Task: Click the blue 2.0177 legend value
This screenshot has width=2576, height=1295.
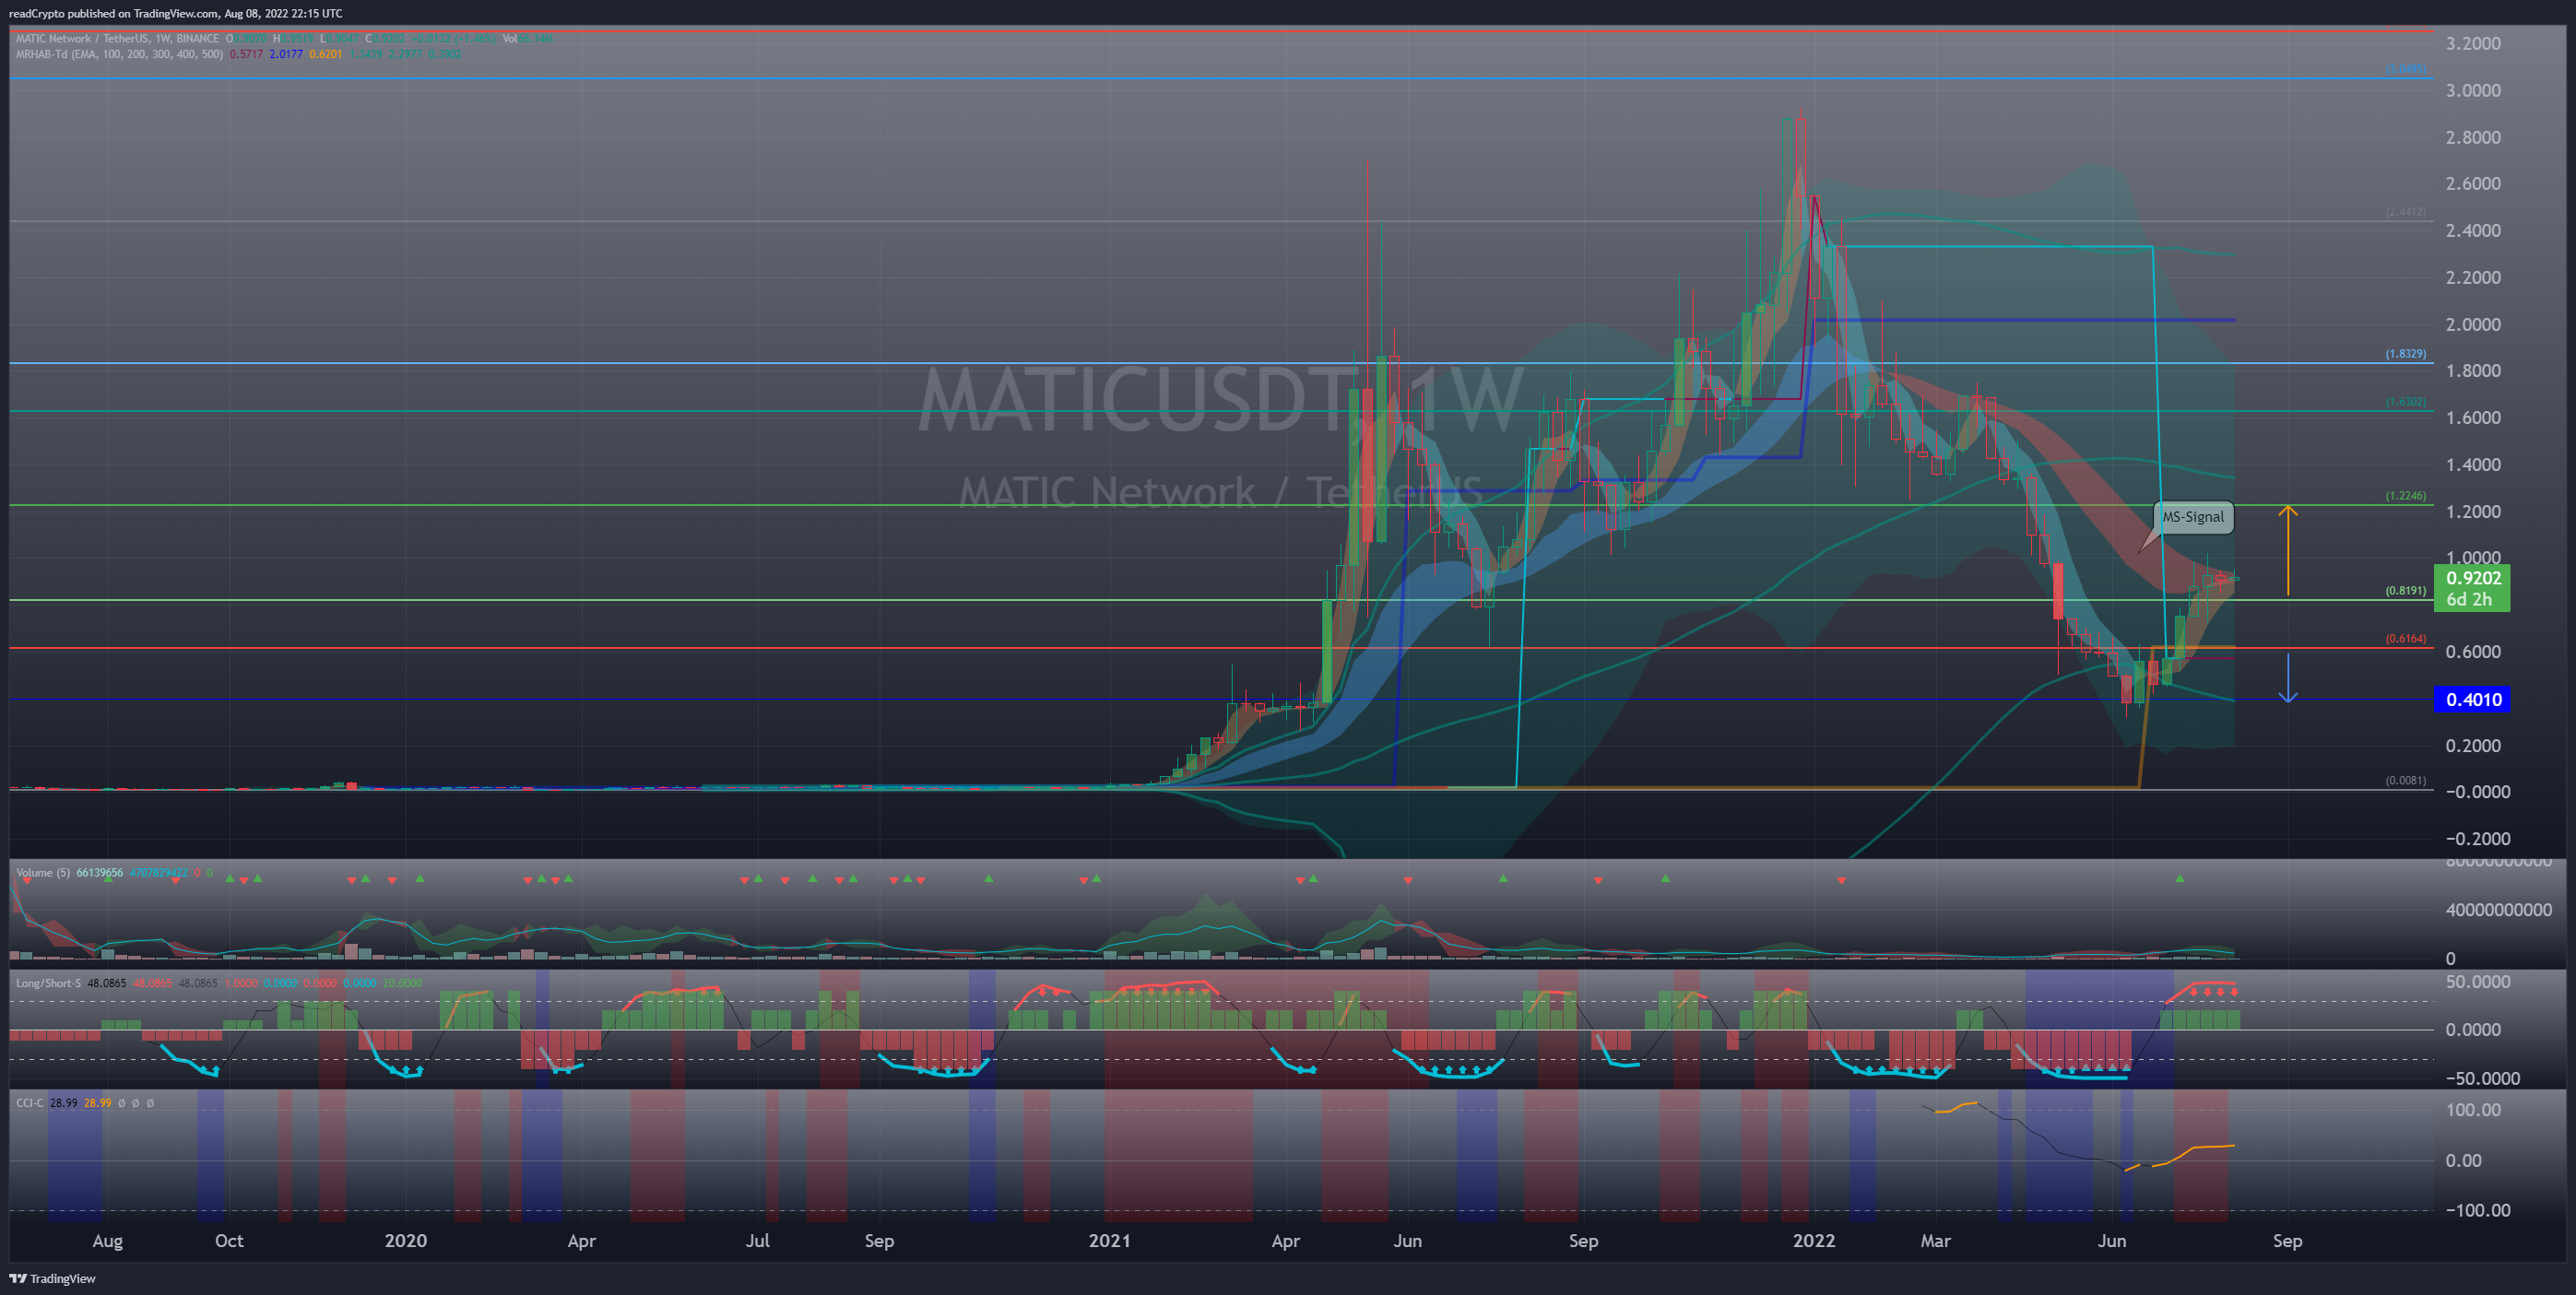Action: (x=286, y=54)
